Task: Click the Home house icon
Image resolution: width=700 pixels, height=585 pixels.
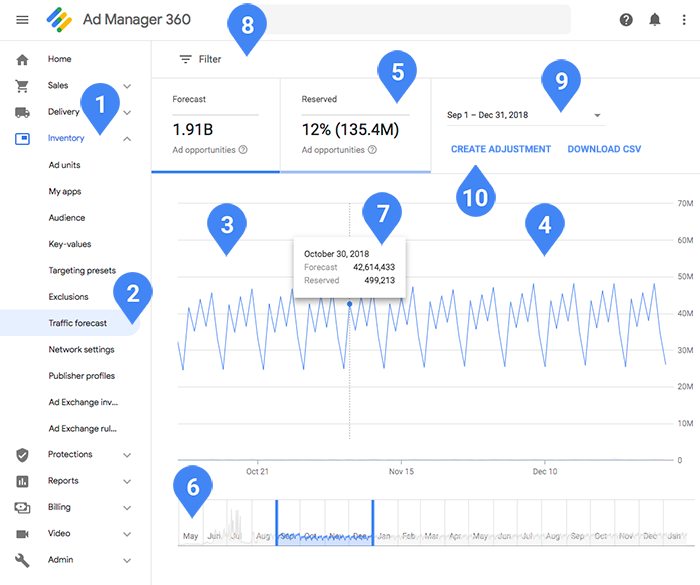Action: 22,59
